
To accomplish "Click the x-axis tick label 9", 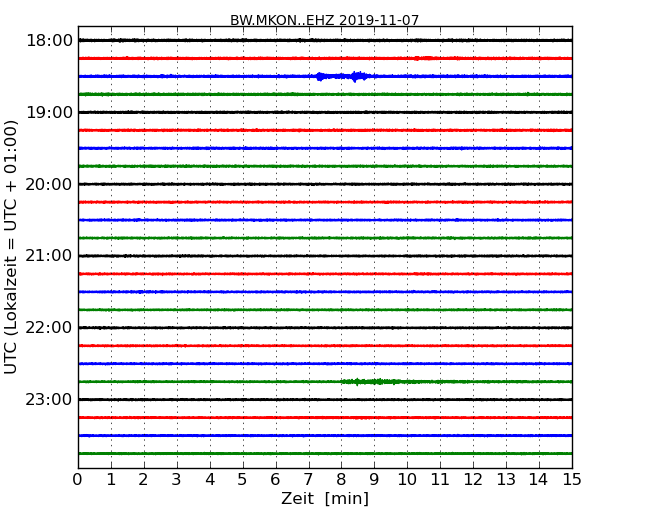I will point(374,479).
